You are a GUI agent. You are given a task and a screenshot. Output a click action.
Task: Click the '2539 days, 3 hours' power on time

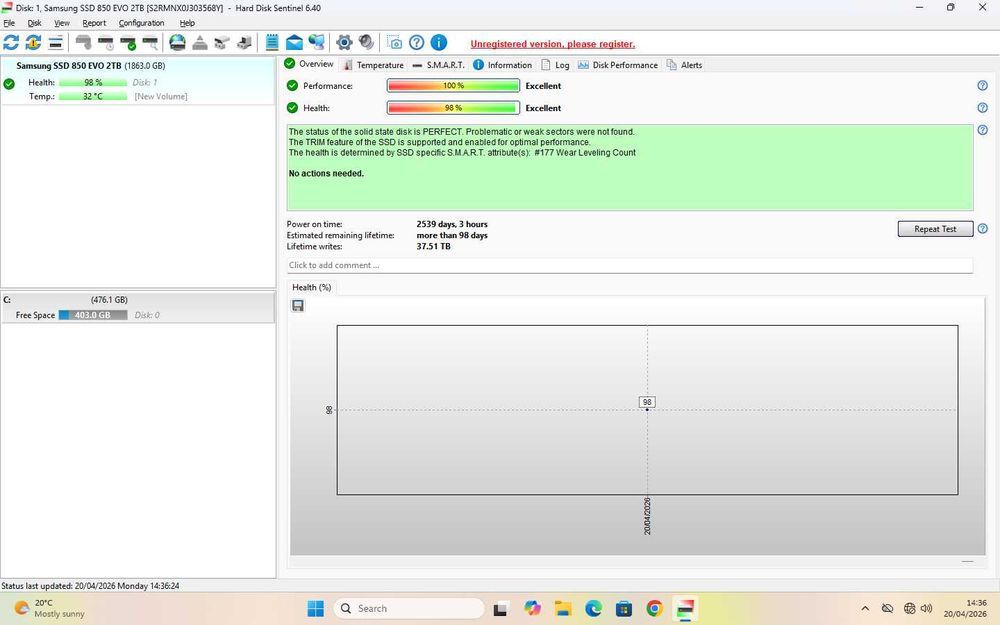click(452, 224)
